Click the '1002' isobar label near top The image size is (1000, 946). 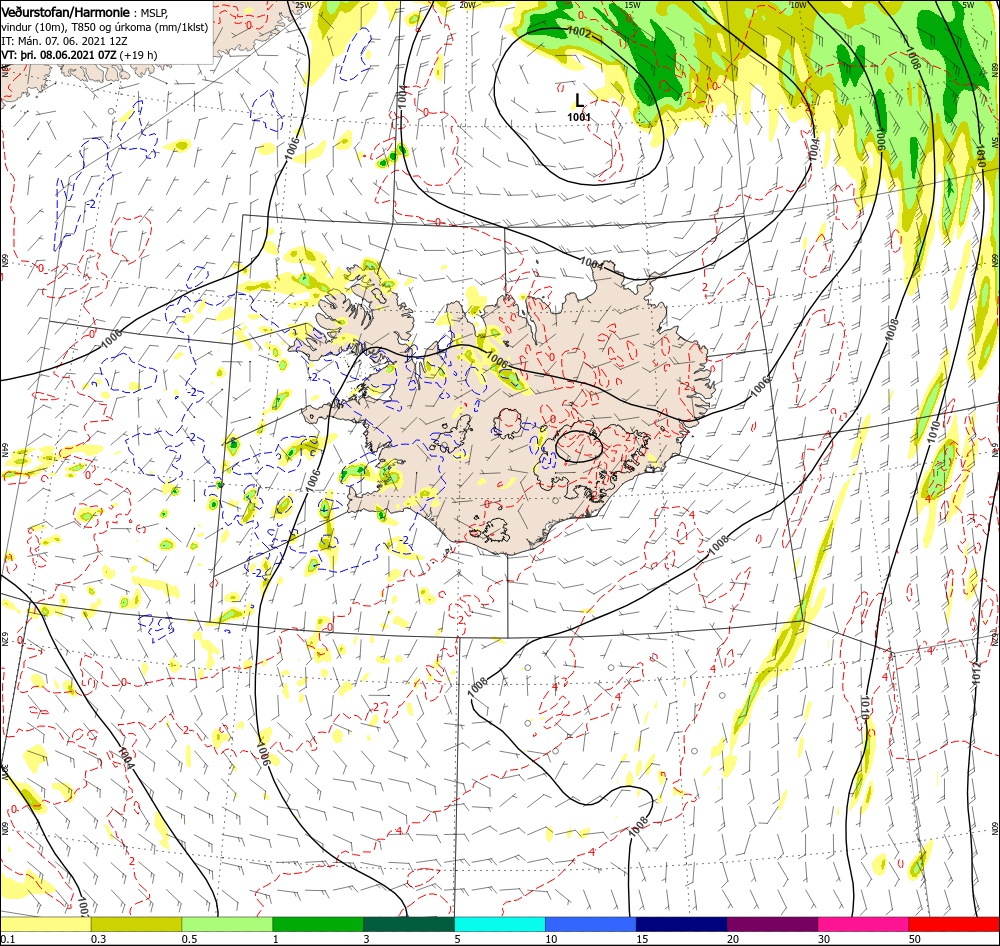579,31
